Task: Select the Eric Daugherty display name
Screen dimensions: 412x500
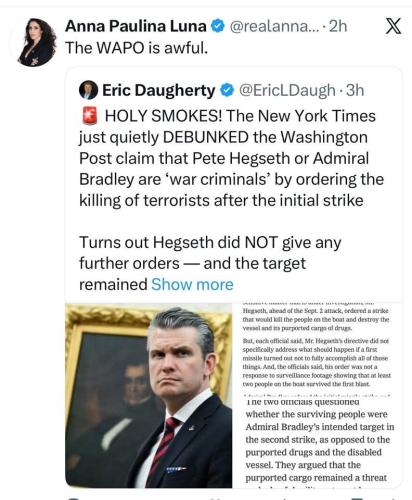Action: pyautogui.click(x=159, y=90)
